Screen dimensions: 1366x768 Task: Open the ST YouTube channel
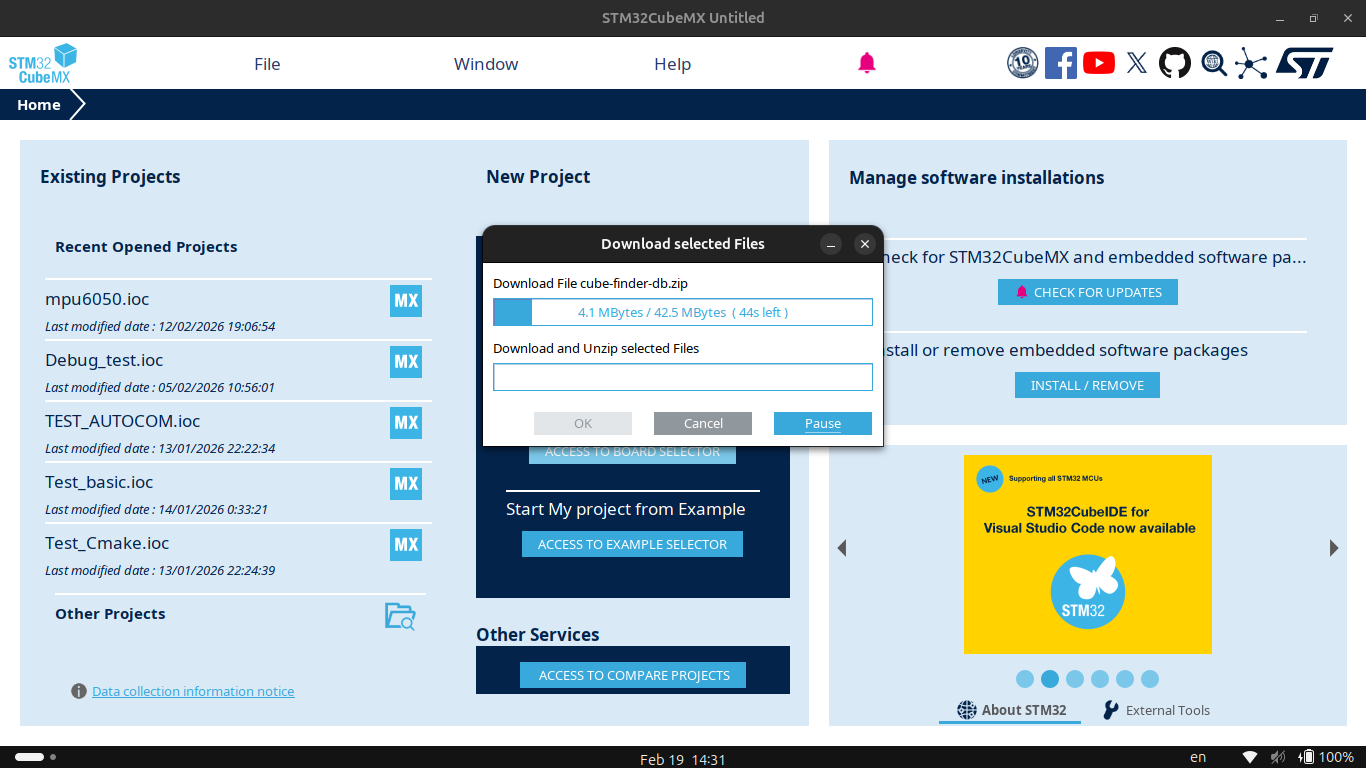tap(1099, 63)
